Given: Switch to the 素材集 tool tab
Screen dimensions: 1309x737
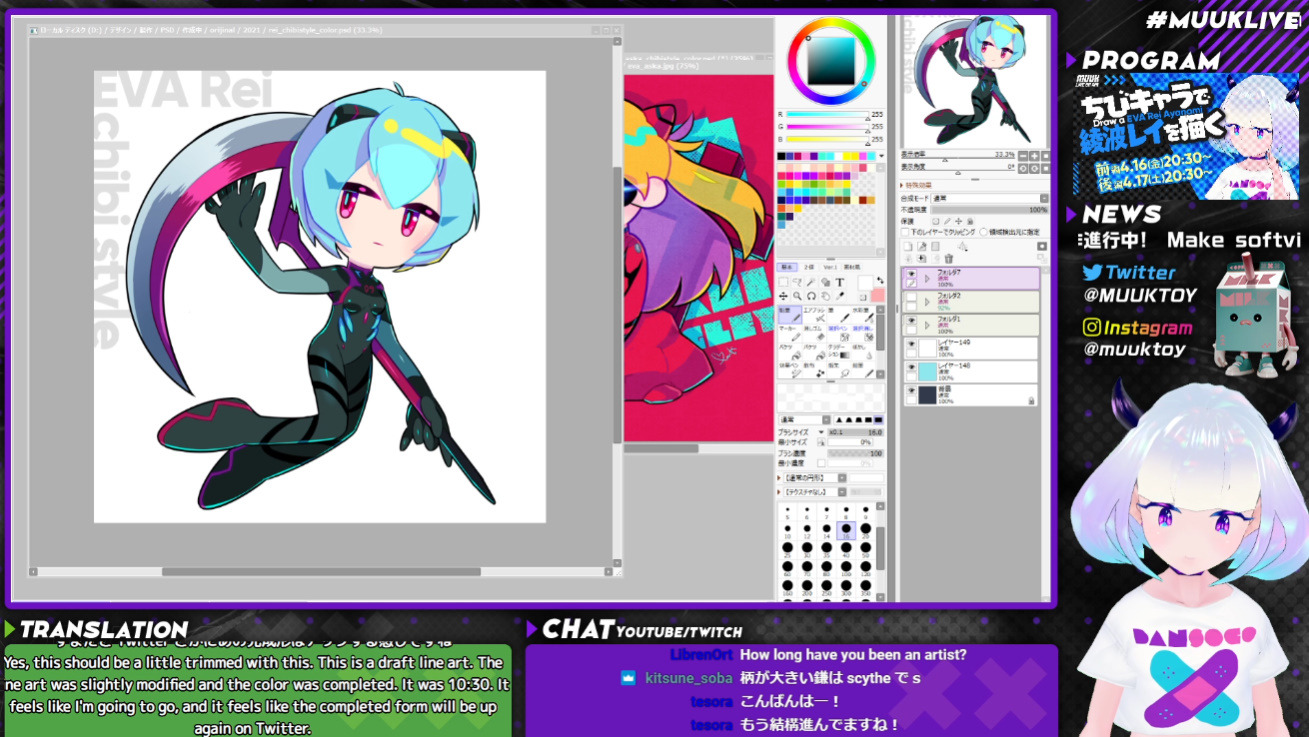Looking at the screenshot, I should click(852, 267).
